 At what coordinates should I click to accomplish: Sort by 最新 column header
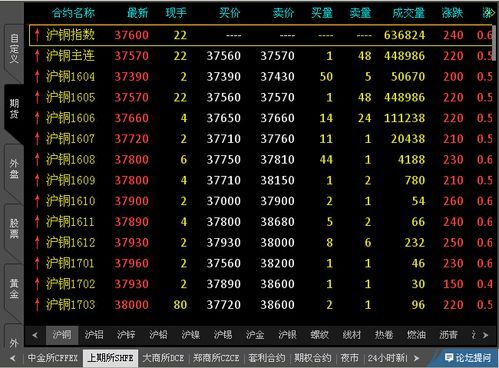(138, 13)
